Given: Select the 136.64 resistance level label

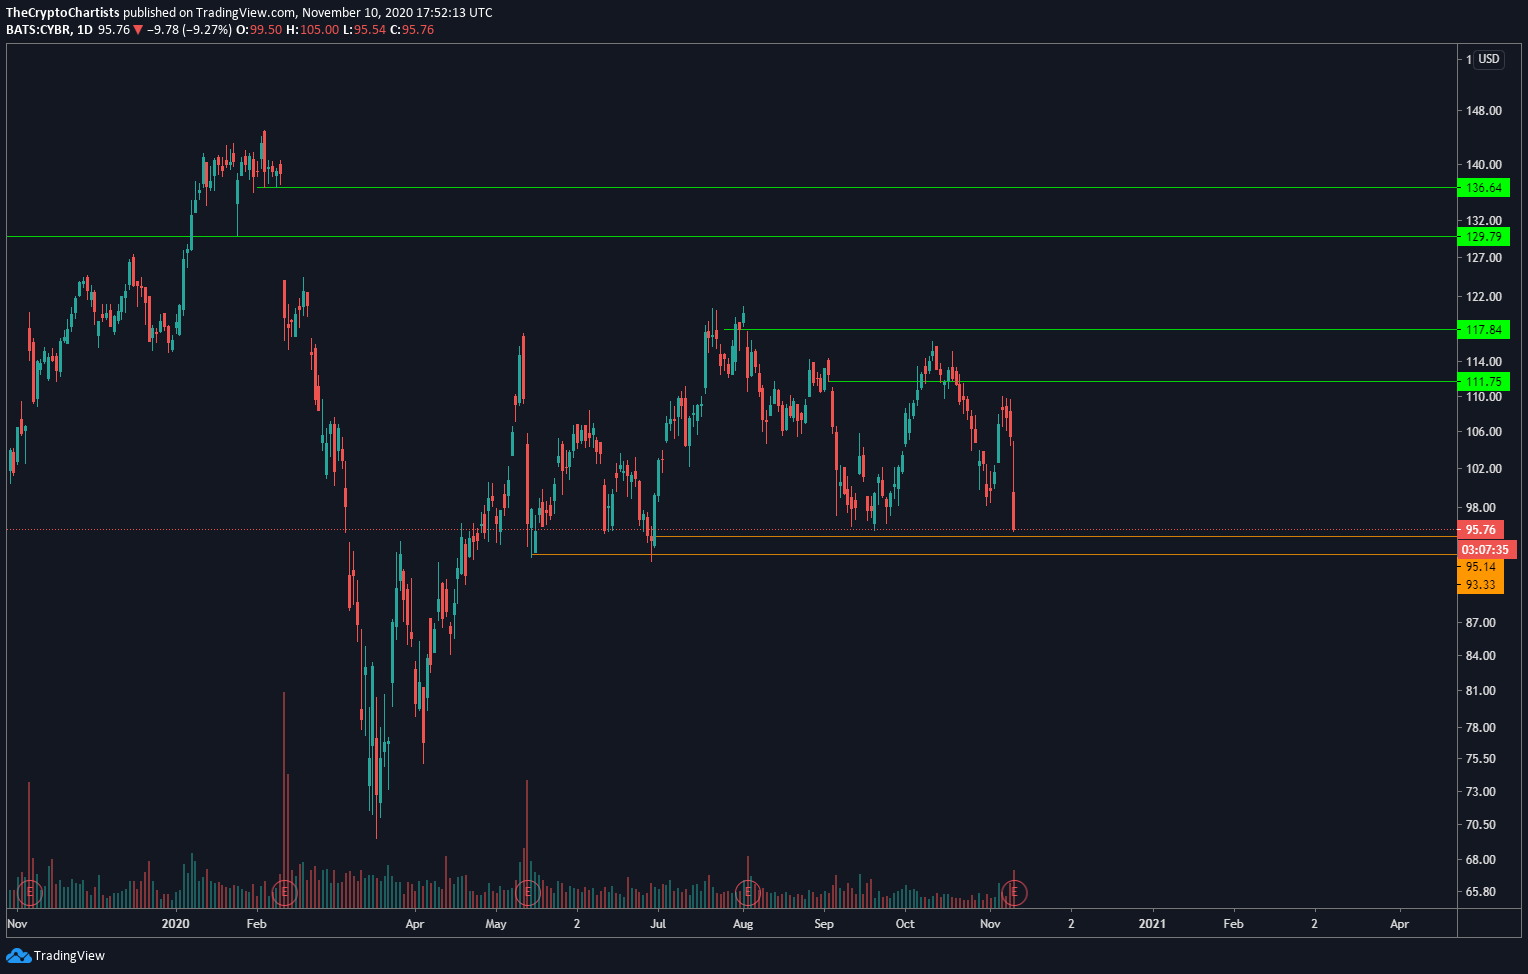Looking at the screenshot, I should pos(1483,188).
